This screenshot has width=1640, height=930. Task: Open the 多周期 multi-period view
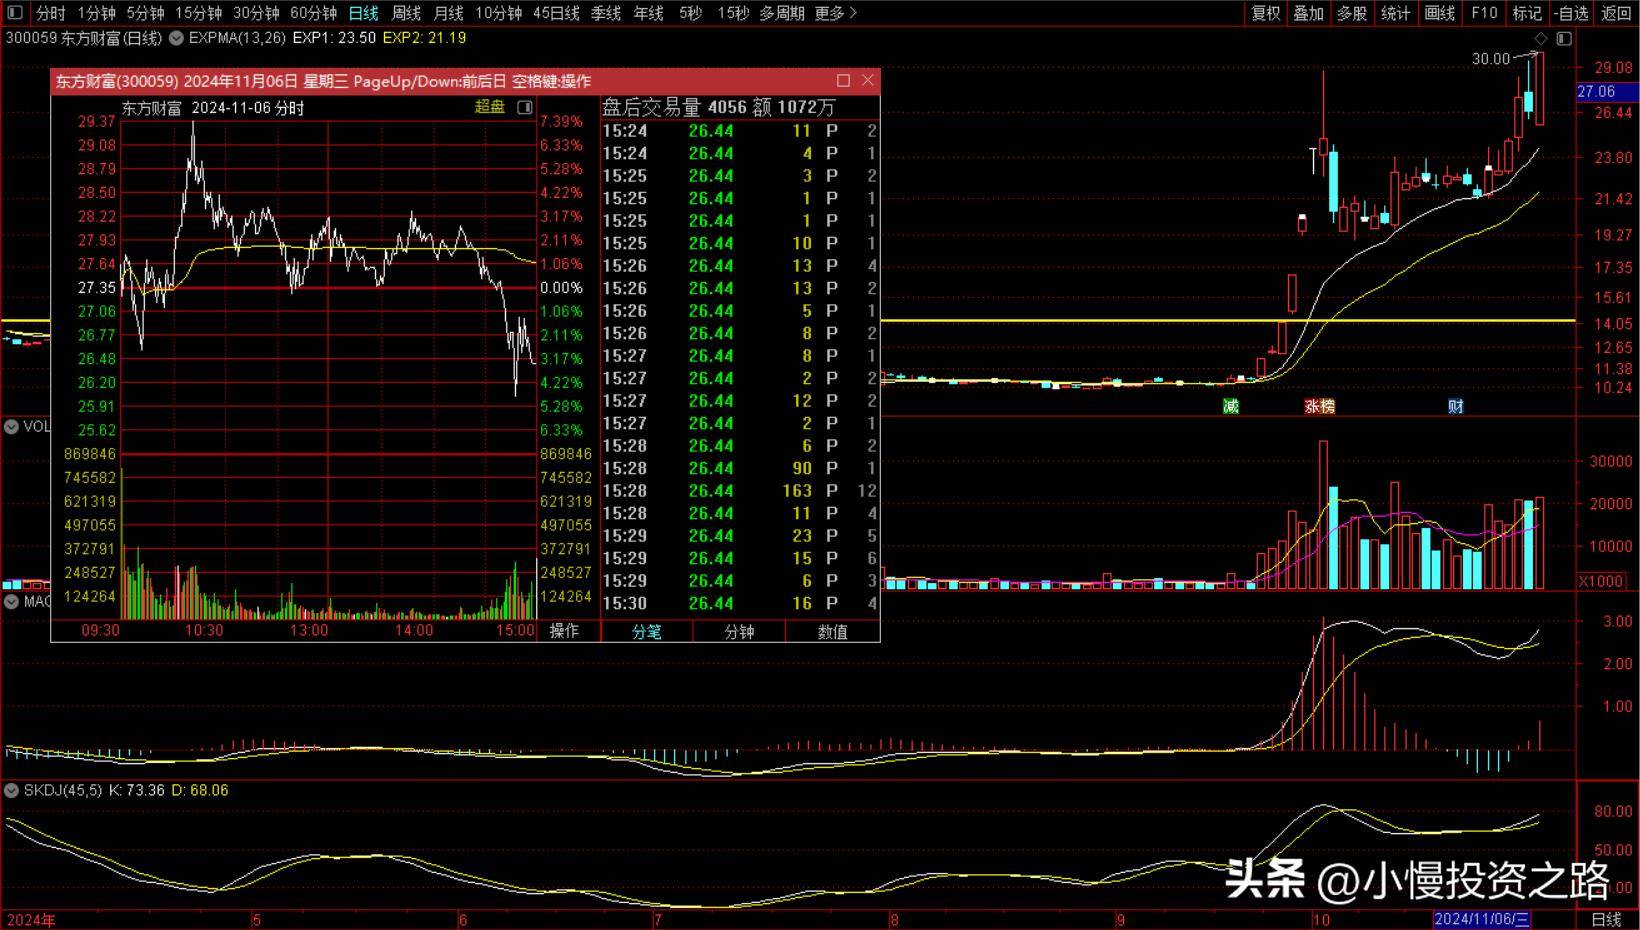click(x=782, y=13)
